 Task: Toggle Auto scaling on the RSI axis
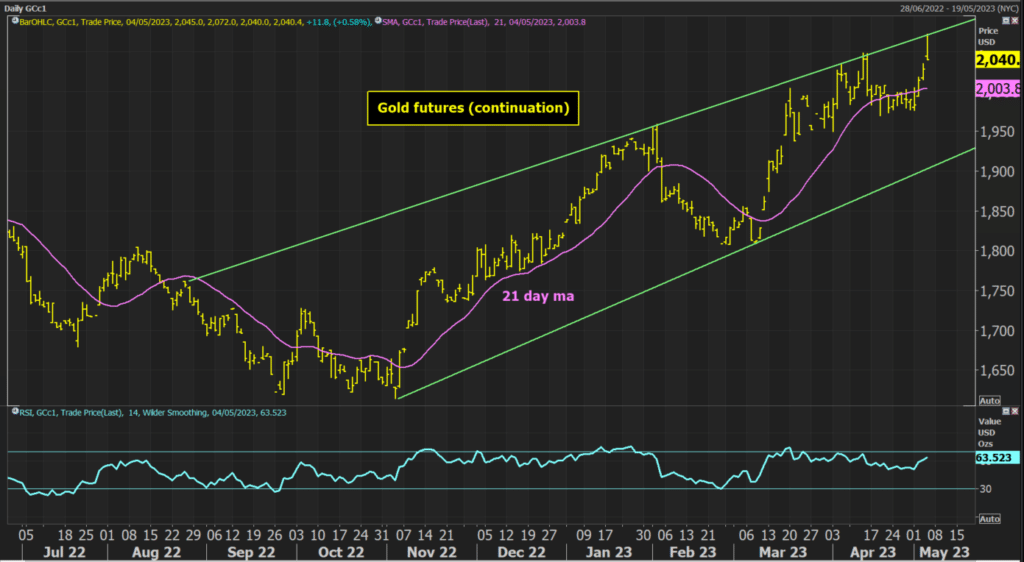click(x=988, y=519)
